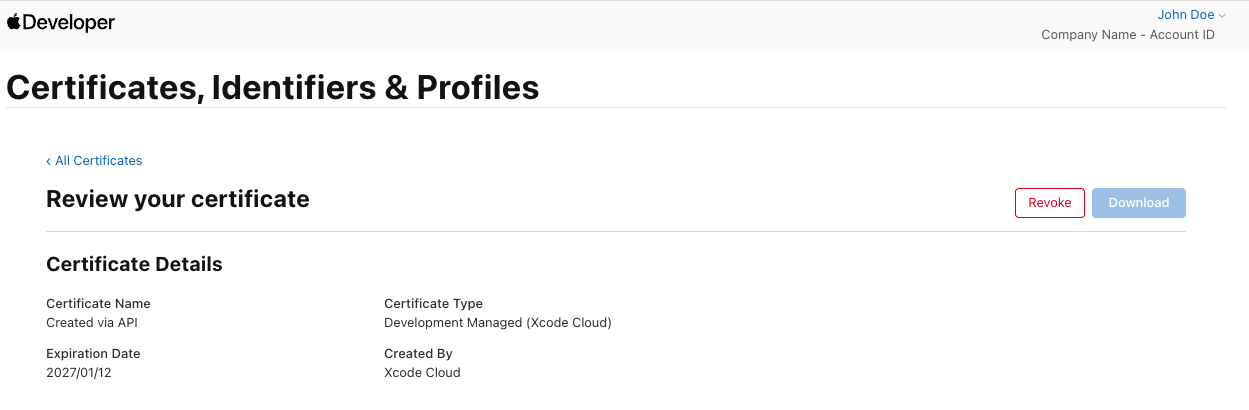Open the John Doe account menu
Screen dimensions: 1249x410
click(x=1185, y=15)
